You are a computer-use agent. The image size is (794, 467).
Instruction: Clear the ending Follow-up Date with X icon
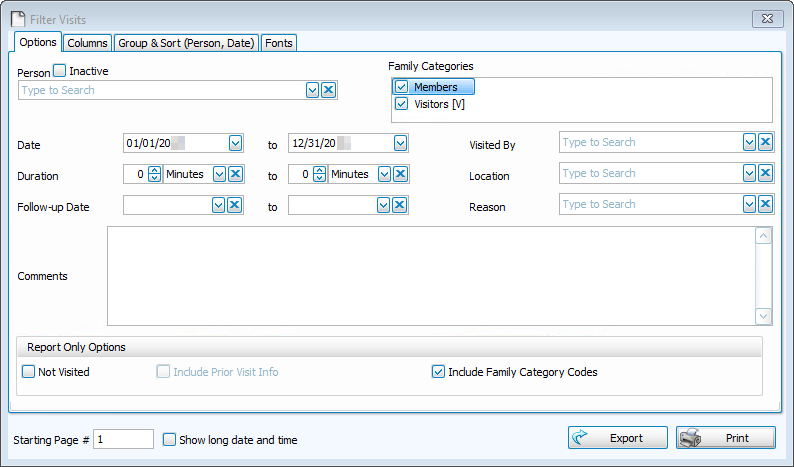pos(400,205)
